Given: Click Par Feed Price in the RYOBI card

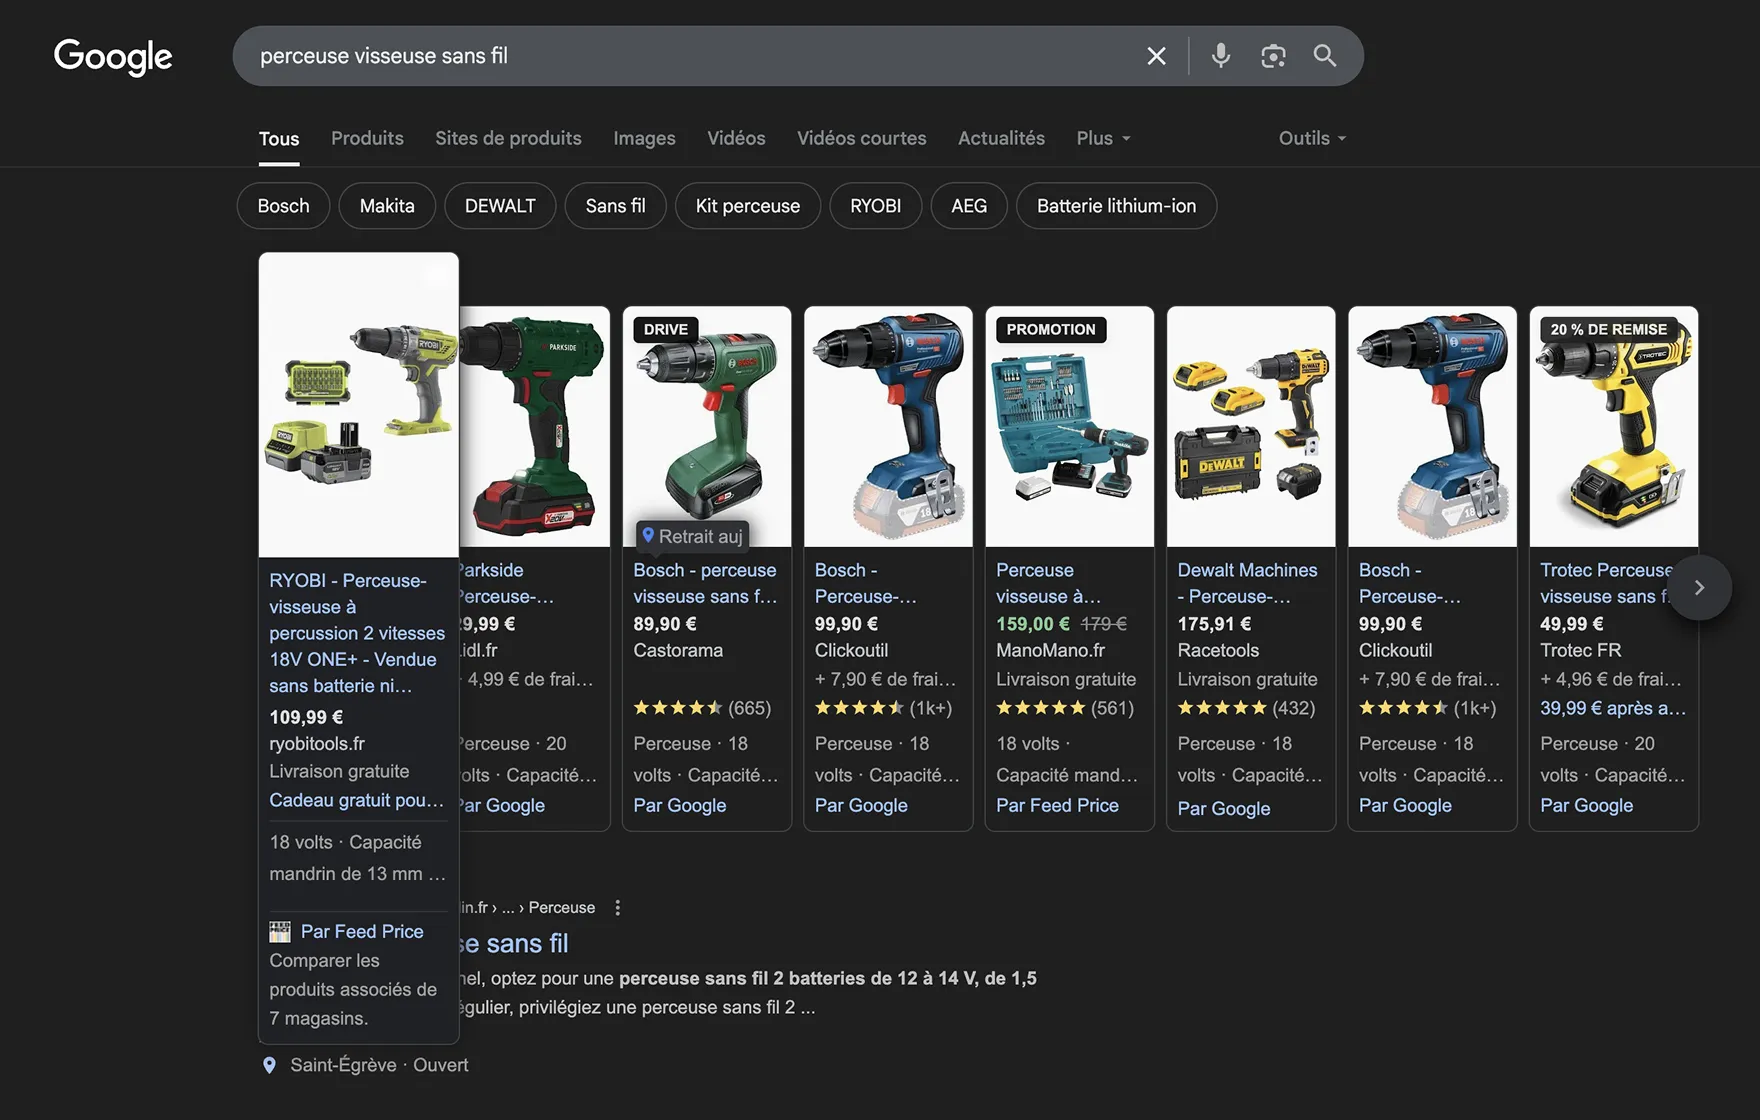Looking at the screenshot, I should [362, 931].
